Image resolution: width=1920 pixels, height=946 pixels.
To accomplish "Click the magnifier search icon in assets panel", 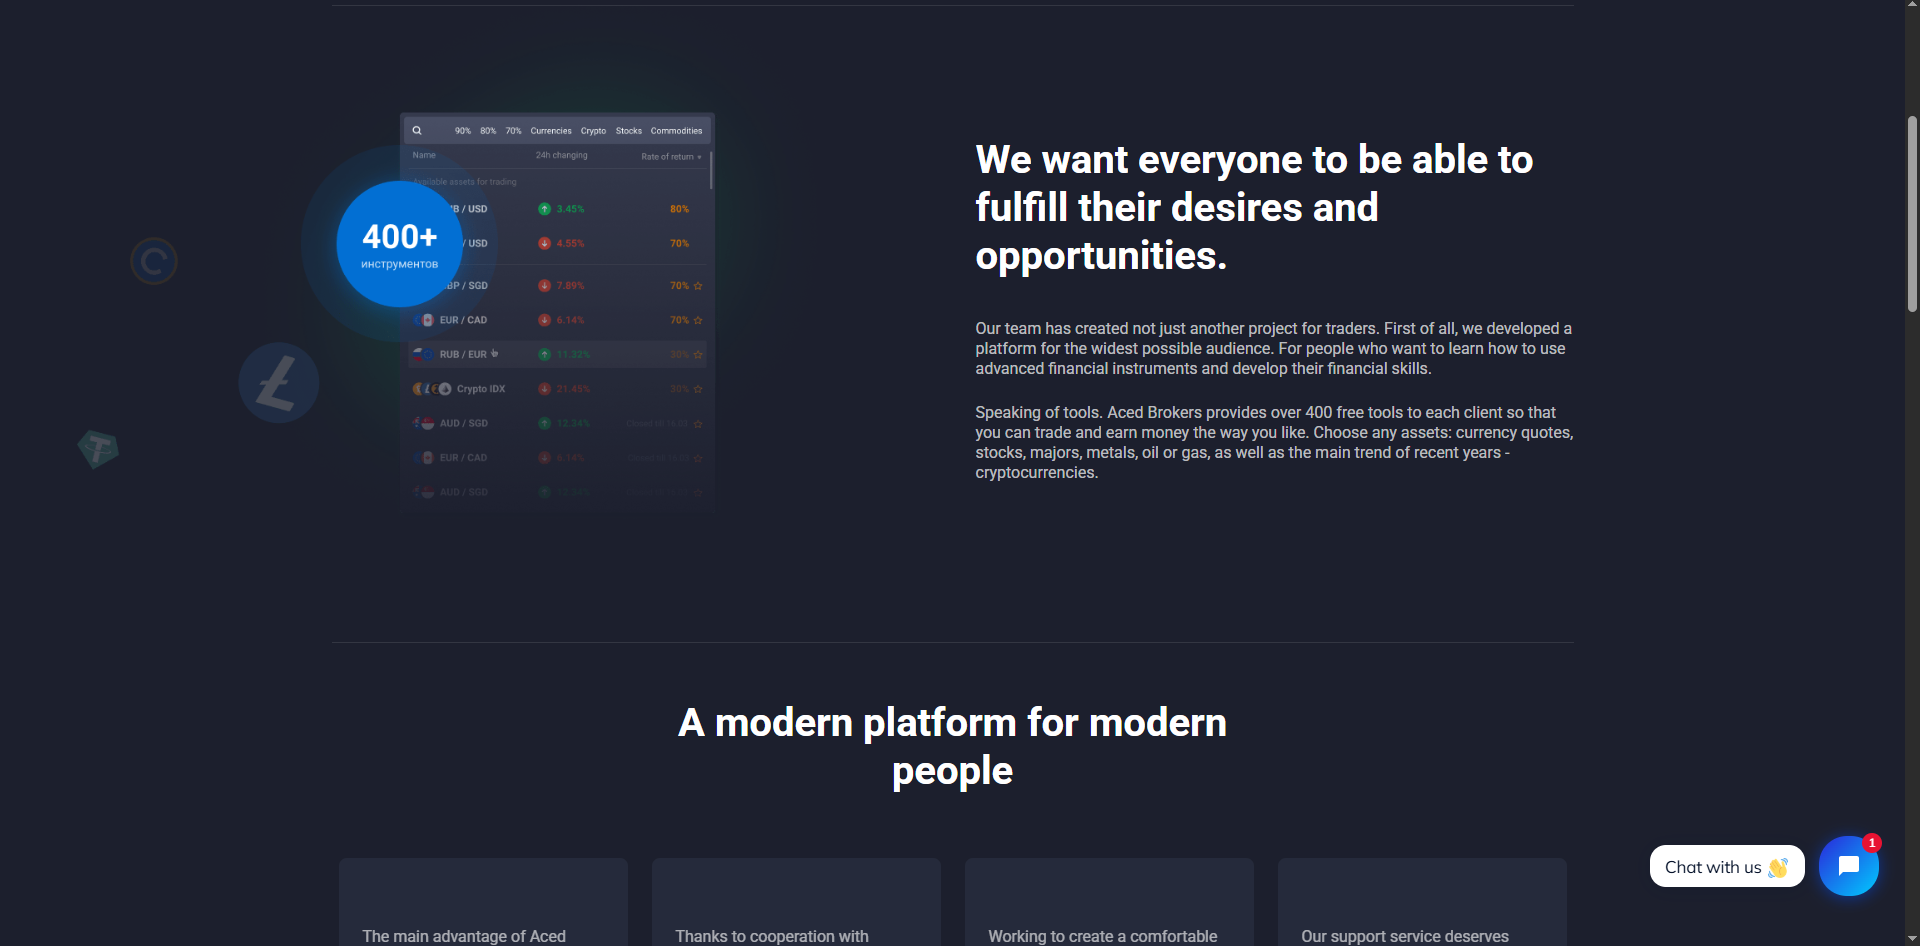I will (x=417, y=130).
